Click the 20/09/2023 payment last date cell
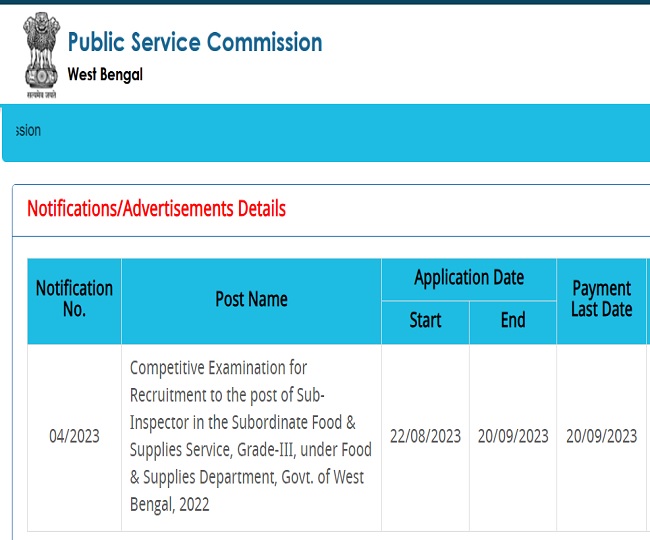The image size is (650, 540). (601, 436)
